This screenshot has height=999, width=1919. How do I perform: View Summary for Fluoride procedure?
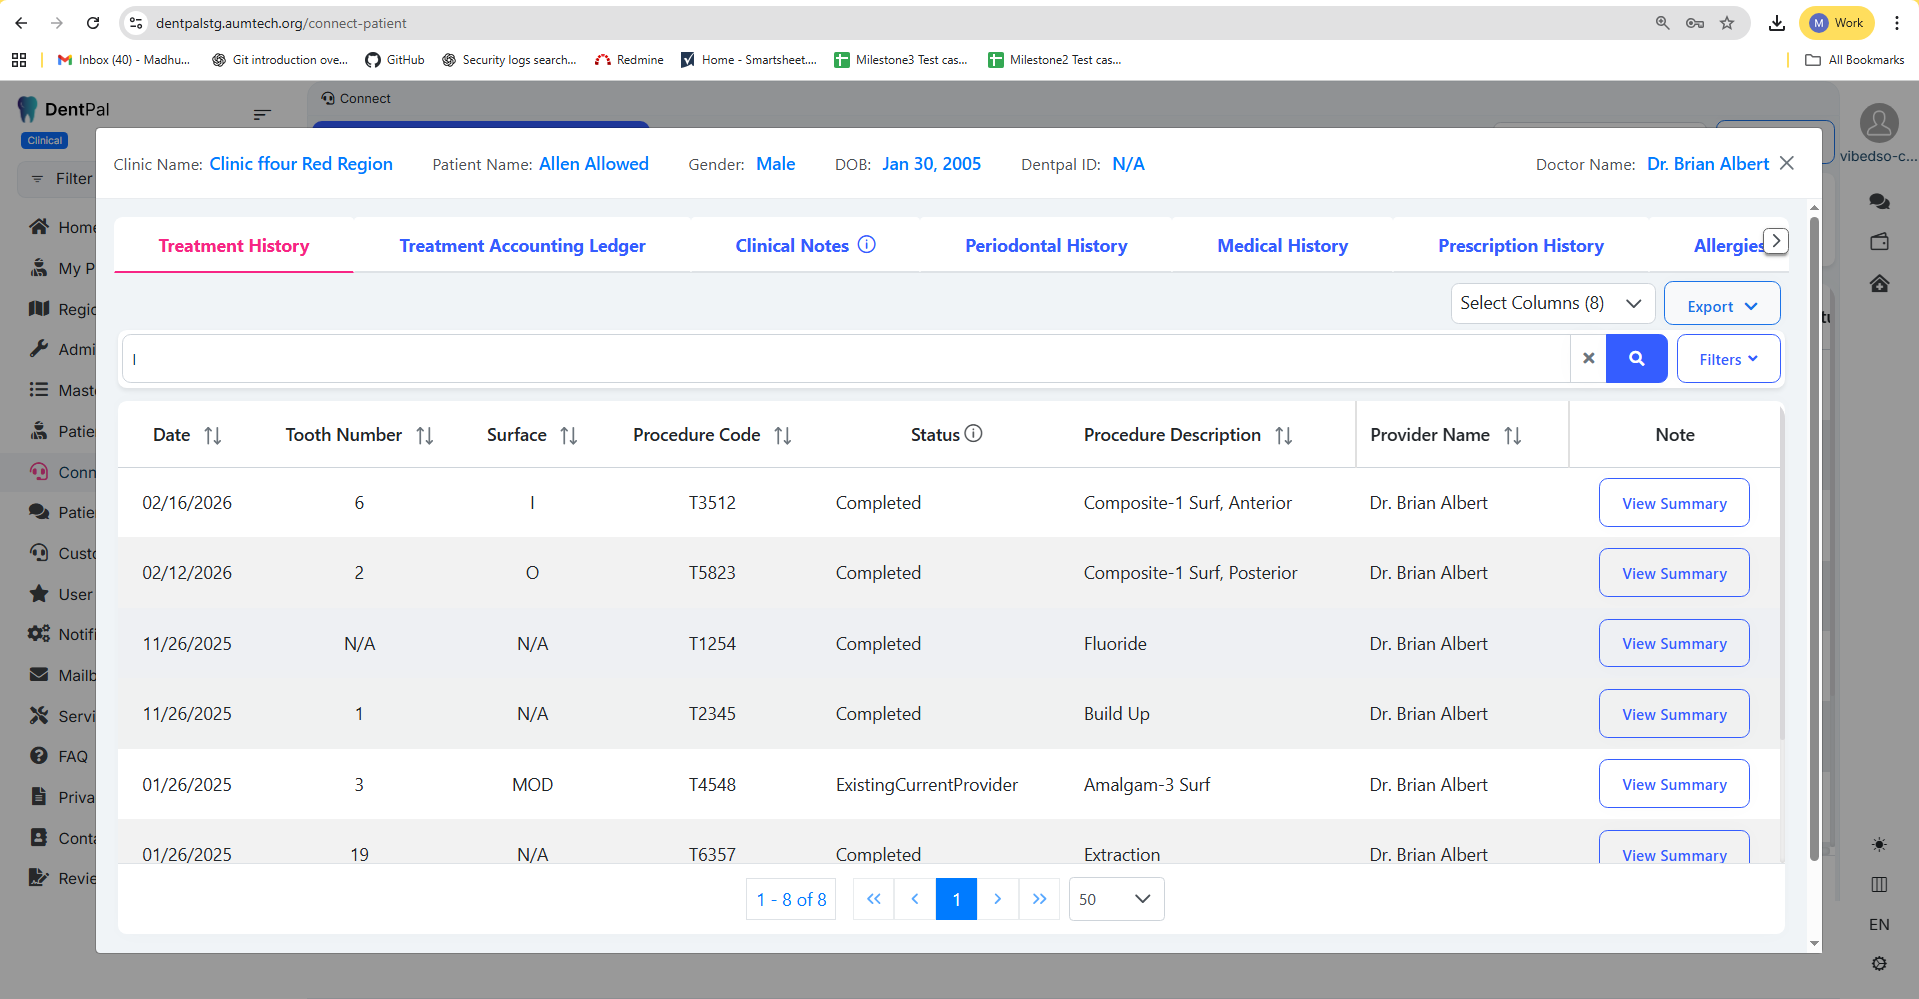pos(1673,644)
